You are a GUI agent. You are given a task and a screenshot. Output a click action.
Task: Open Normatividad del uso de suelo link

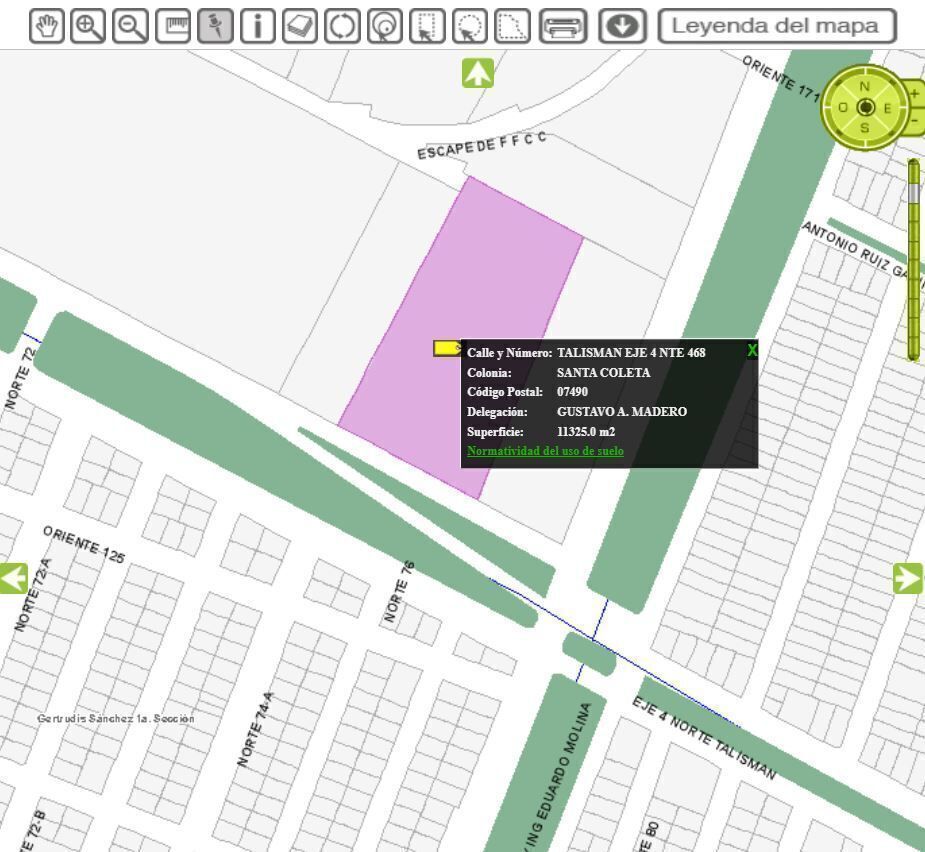(x=545, y=451)
